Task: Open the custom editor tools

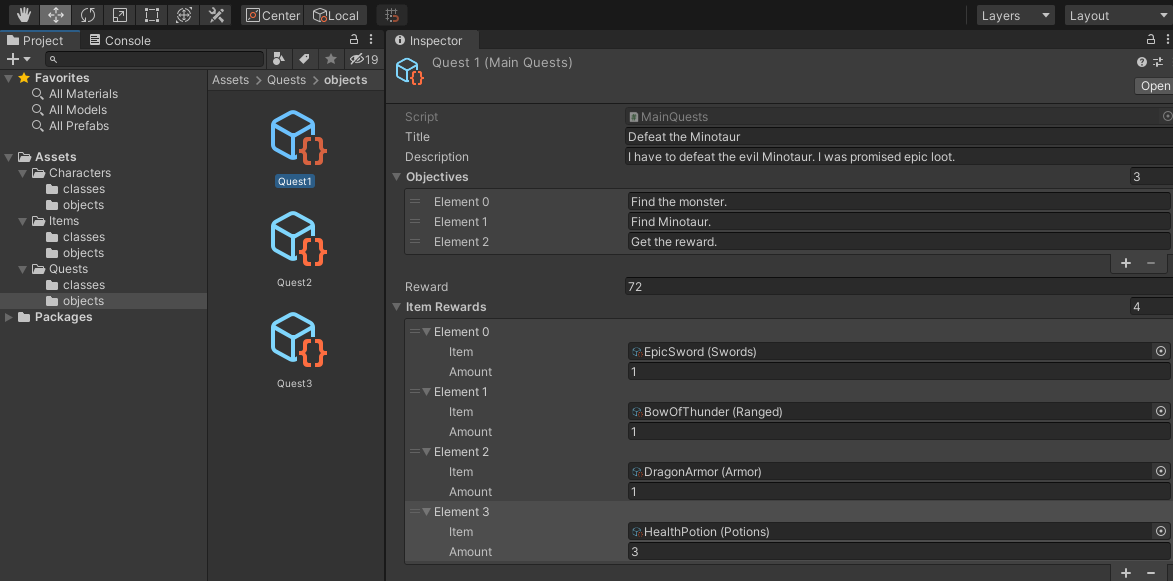Action: click(215, 15)
